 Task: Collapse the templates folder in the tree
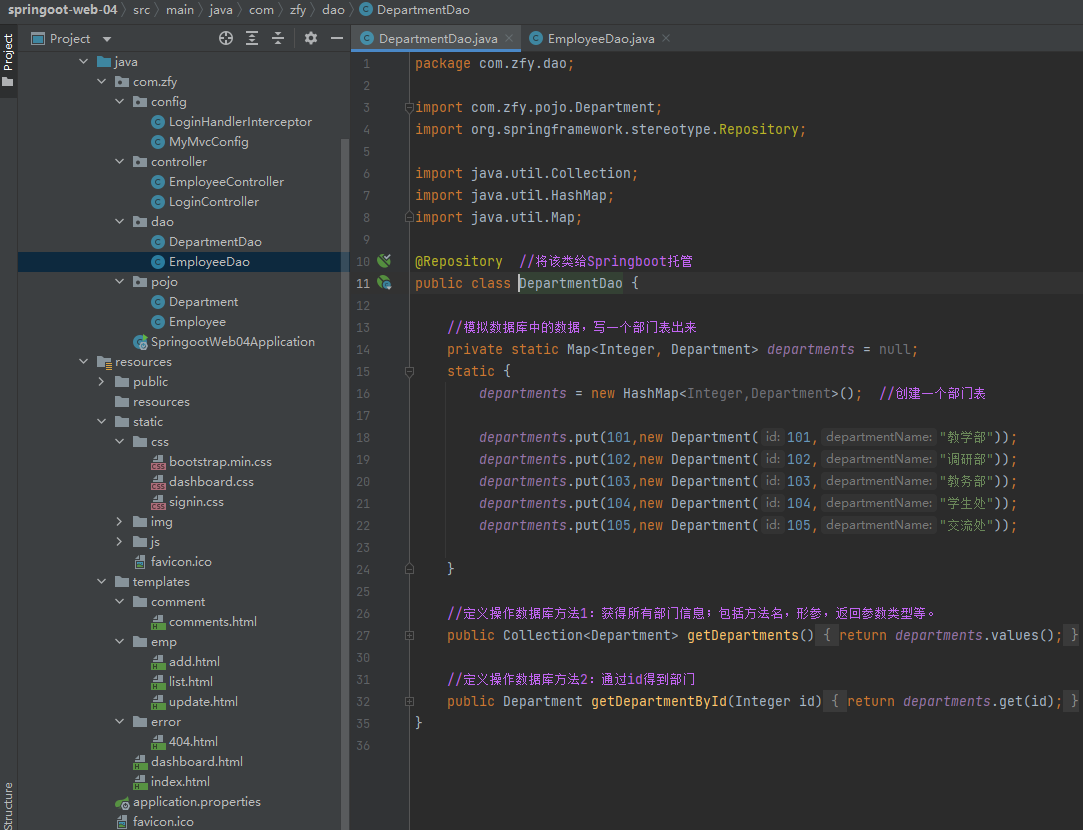[102, 582]
